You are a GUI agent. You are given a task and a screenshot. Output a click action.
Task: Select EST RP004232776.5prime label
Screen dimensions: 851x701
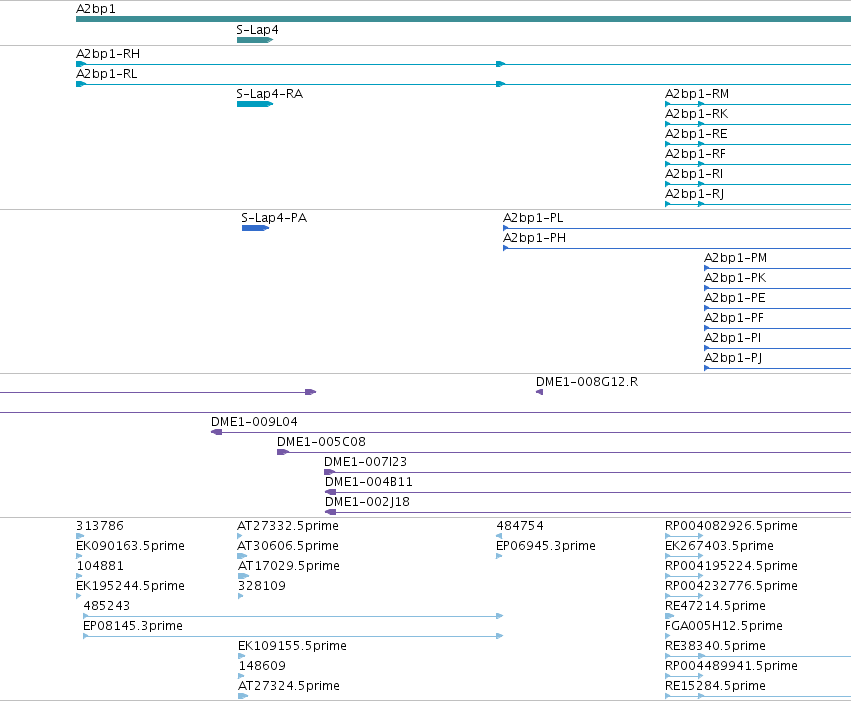tap(732, 587)
